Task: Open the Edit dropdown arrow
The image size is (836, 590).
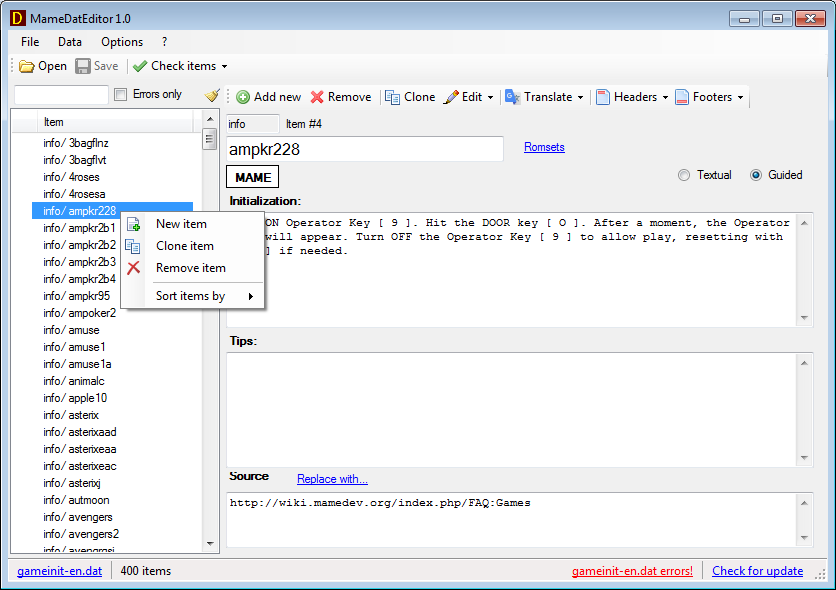Action: coord(492,98)
